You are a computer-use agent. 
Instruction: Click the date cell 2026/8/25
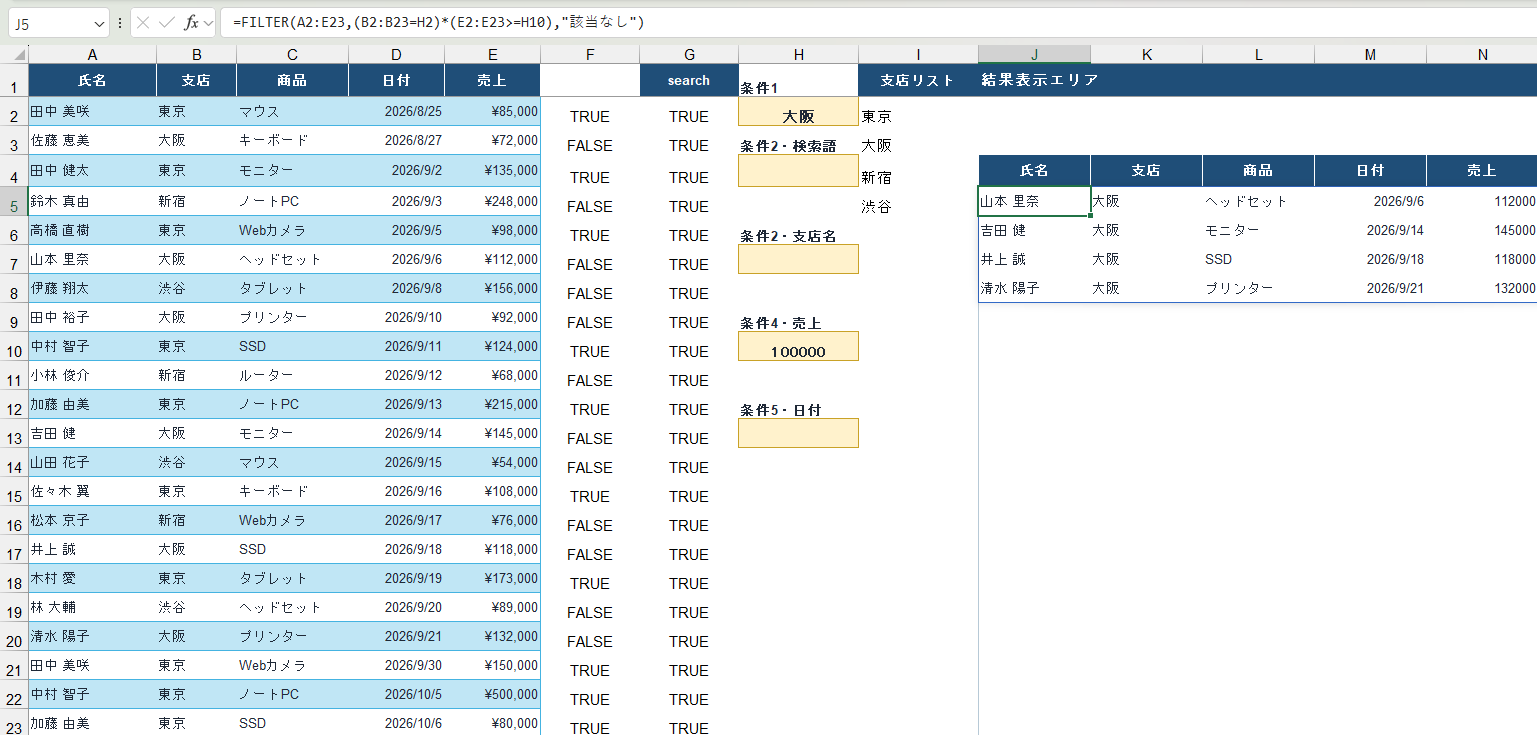tap(396, 111)
